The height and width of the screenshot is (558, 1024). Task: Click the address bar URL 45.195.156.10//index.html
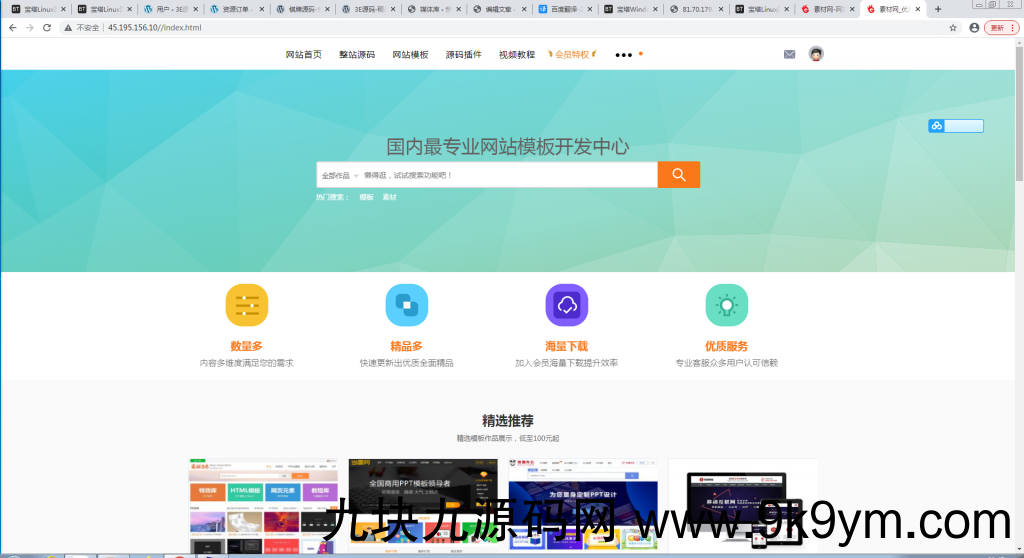click(155, 27)
